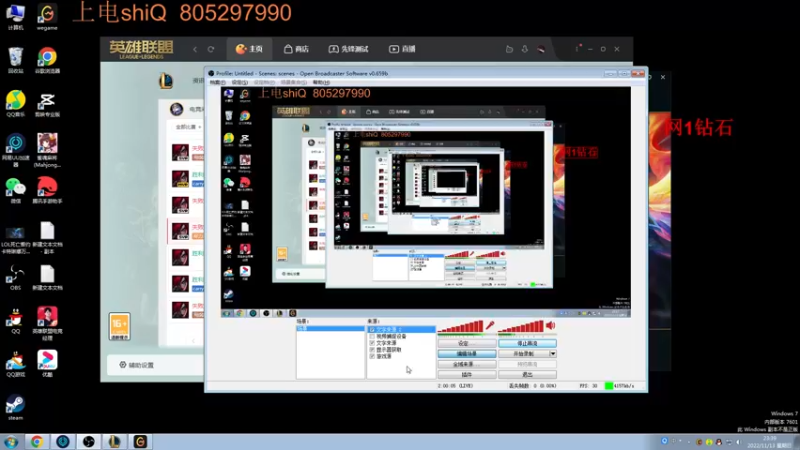
Task: Expand the 全部比赛 filter in League client
Action: [188, 127]
